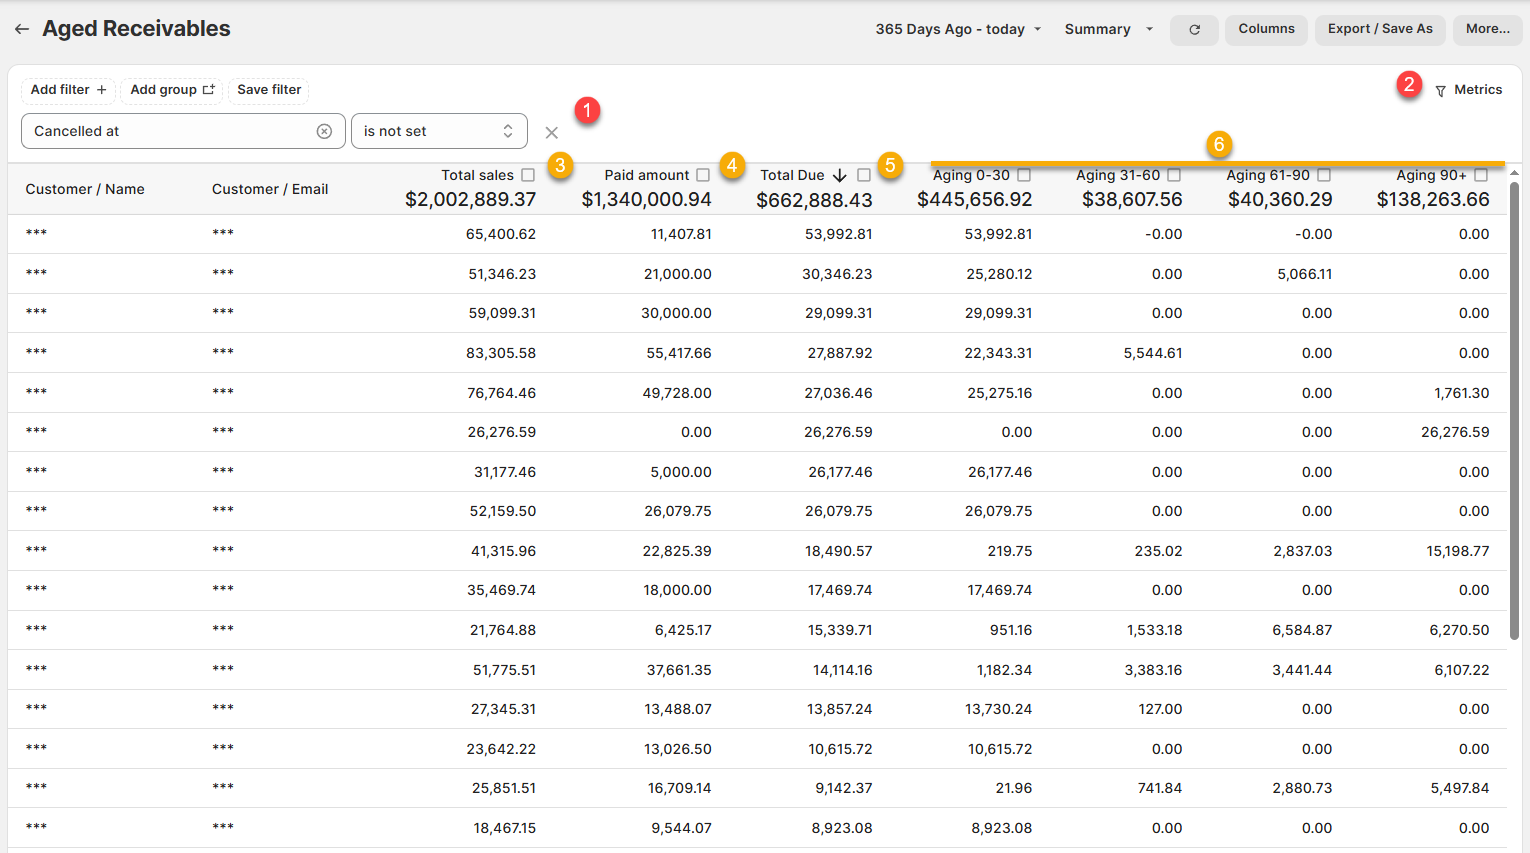Click Add group
The height and width of the screenshot is (853, 1530).
[172, 90]
